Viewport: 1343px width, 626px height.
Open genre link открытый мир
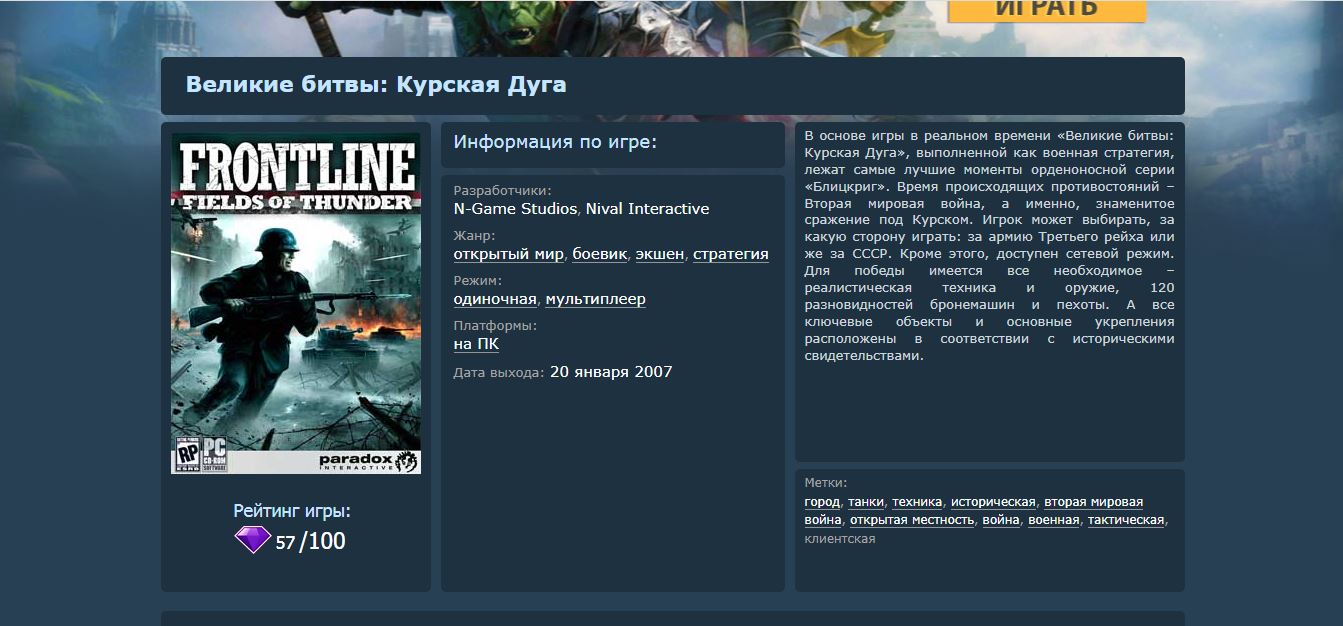pos(509,254)
